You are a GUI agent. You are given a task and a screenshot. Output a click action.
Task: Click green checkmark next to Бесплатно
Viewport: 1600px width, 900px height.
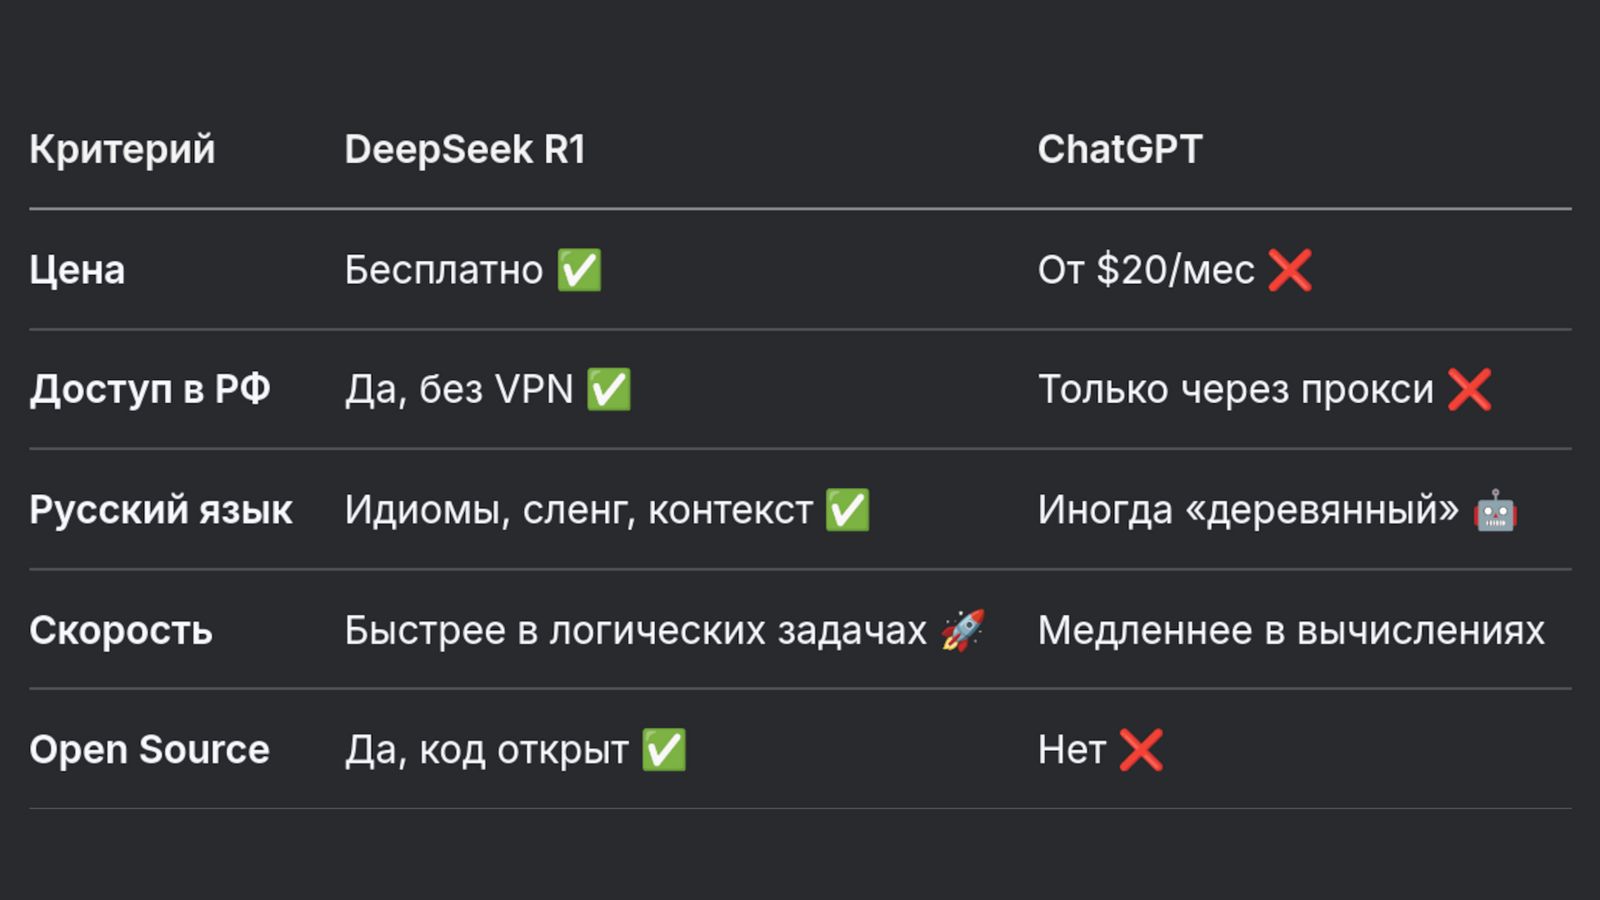pos(579,270)
